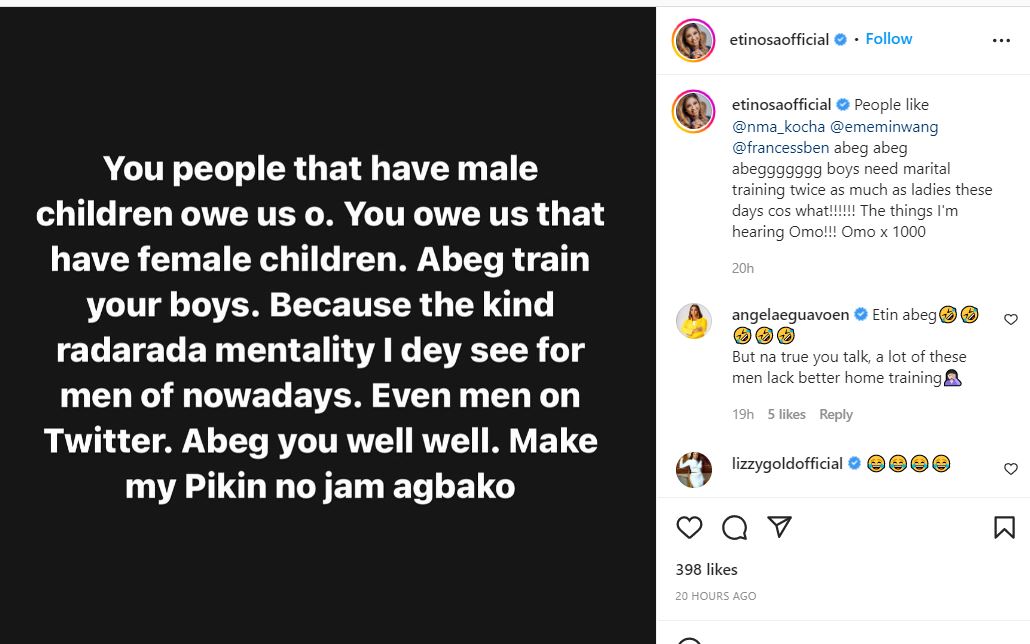The width and height of the screenshot is (1030, 644).
Task: Open comments via speech bubble icon
Action: tap(734, 527)
